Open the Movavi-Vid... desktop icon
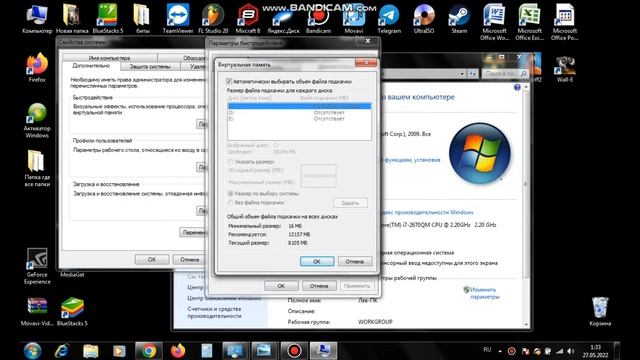This screenshot has width=640, height=360. click(37, 311)
